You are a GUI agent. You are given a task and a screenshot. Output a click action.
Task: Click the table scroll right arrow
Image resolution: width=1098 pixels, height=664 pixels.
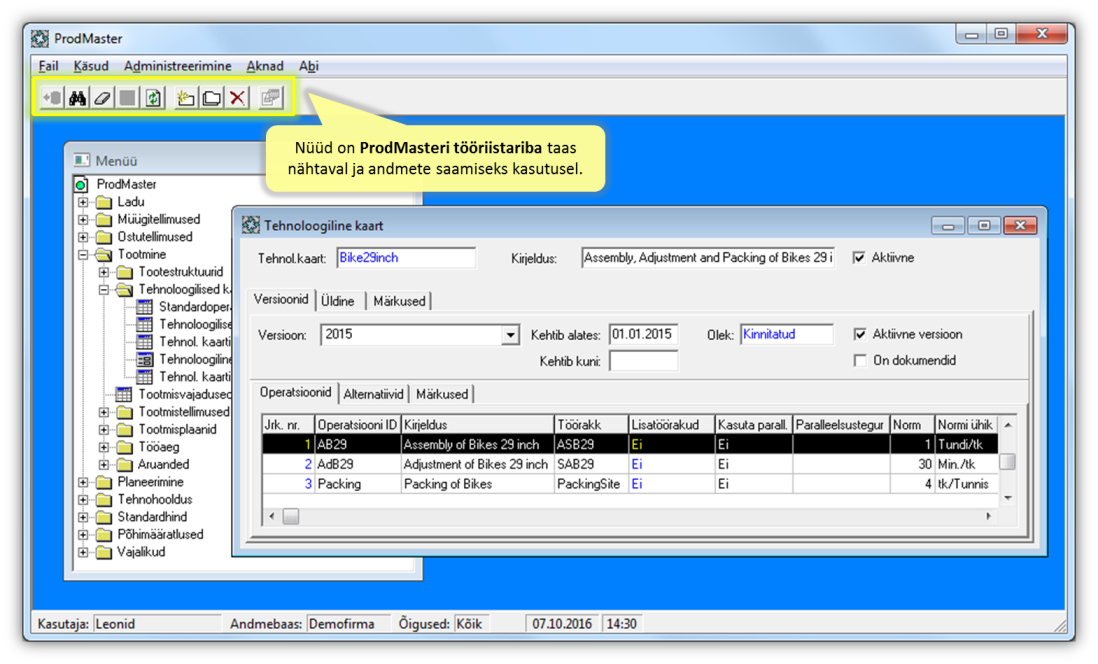pyautogui.click(x=988, y=516)
